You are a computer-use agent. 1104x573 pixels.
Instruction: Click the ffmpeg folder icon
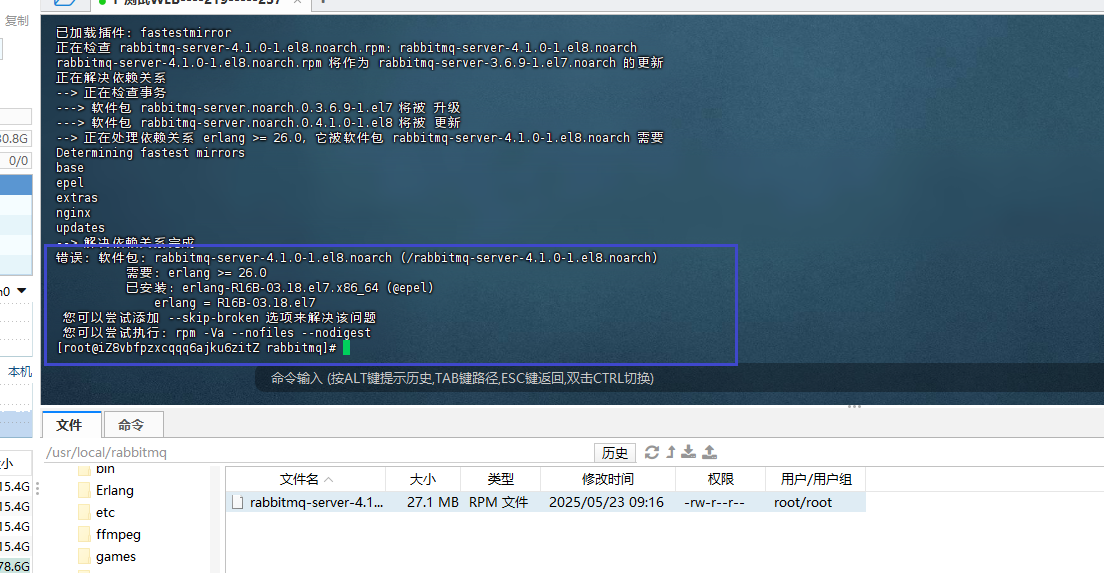point(84,534)
